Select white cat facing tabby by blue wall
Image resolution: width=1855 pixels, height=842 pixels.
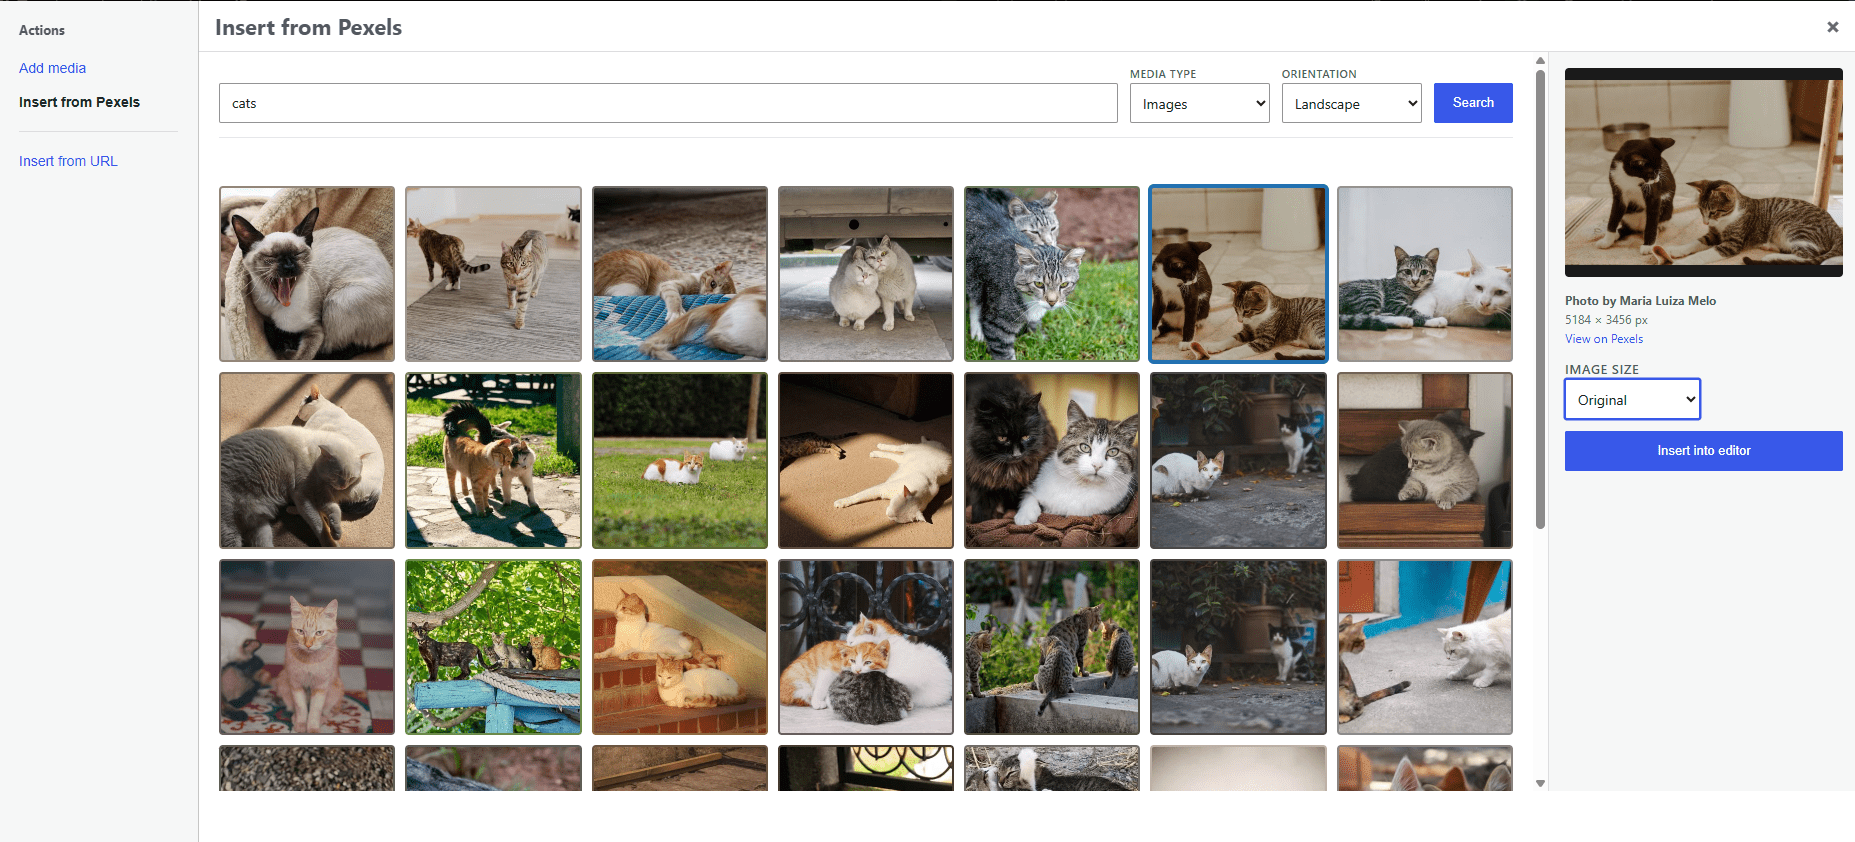tap(1425, 647)
